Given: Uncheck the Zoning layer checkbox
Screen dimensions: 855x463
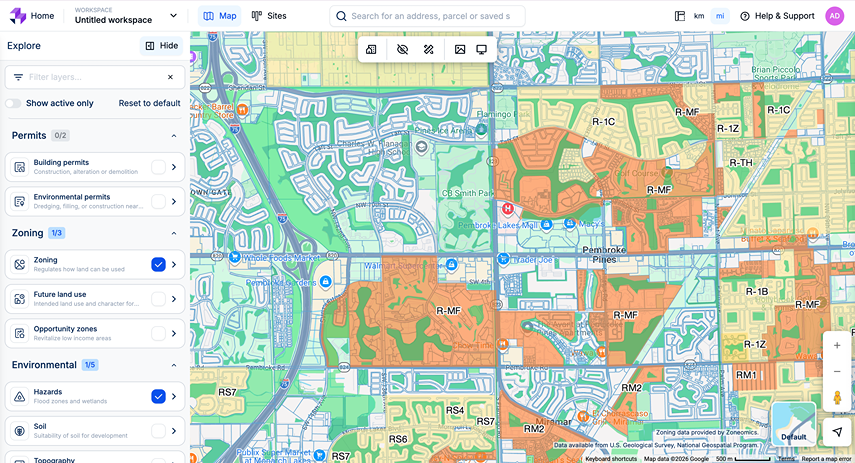Looking at the screenshot, I should (x=158, y=264).
